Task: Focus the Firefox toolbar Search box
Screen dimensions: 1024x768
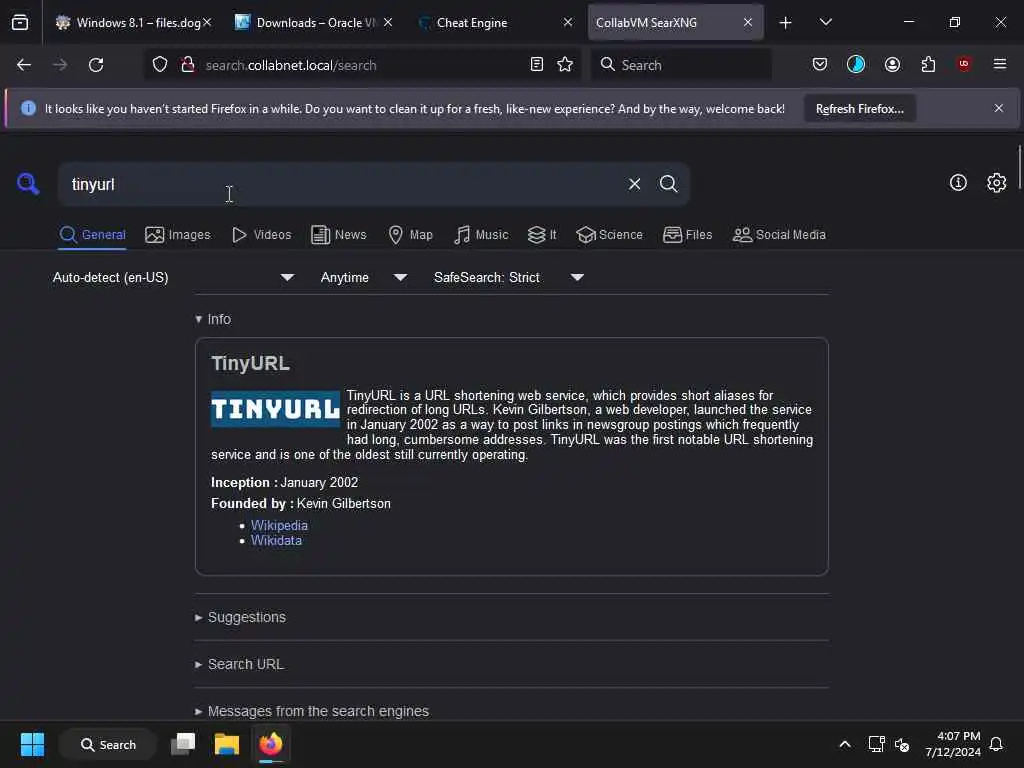Action: 681,65
